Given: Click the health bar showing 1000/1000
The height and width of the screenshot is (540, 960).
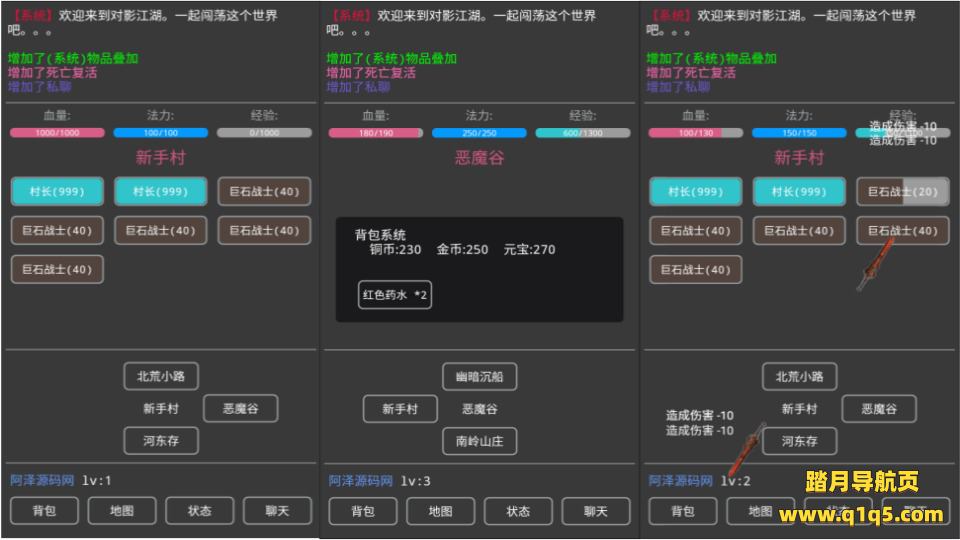Looking at the screenshot, I should [57, 133].
